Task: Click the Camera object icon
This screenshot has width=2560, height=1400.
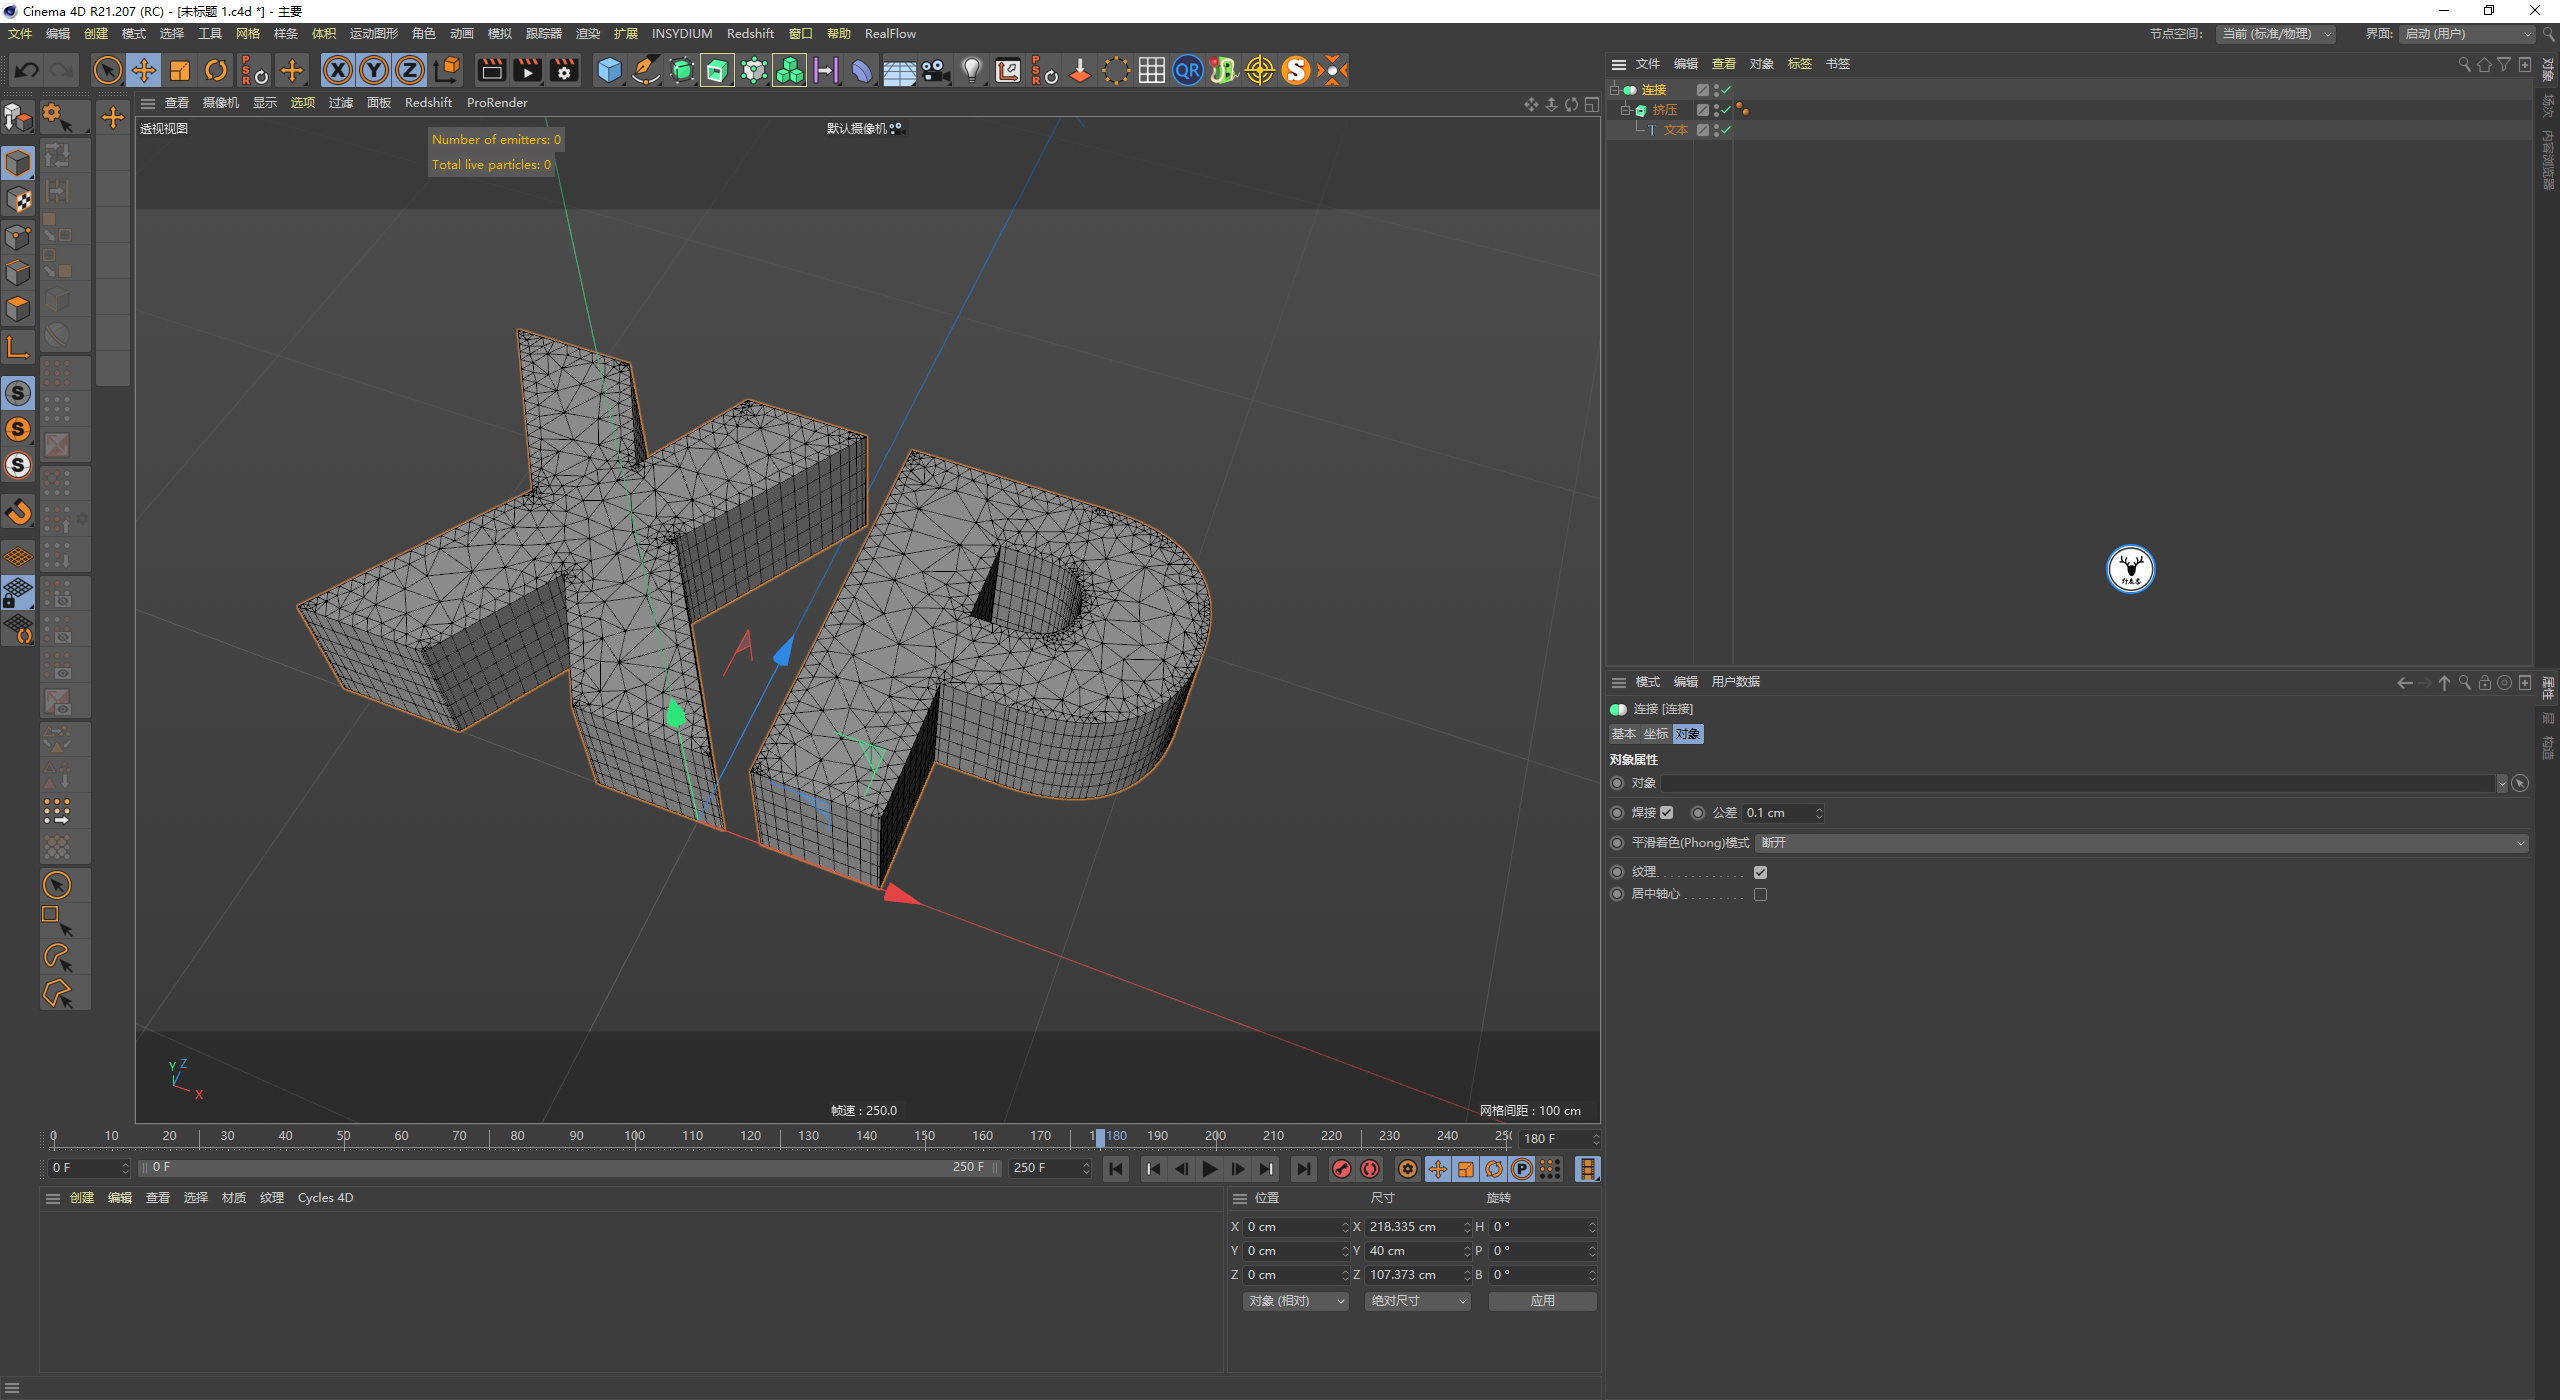Action: 935,70
